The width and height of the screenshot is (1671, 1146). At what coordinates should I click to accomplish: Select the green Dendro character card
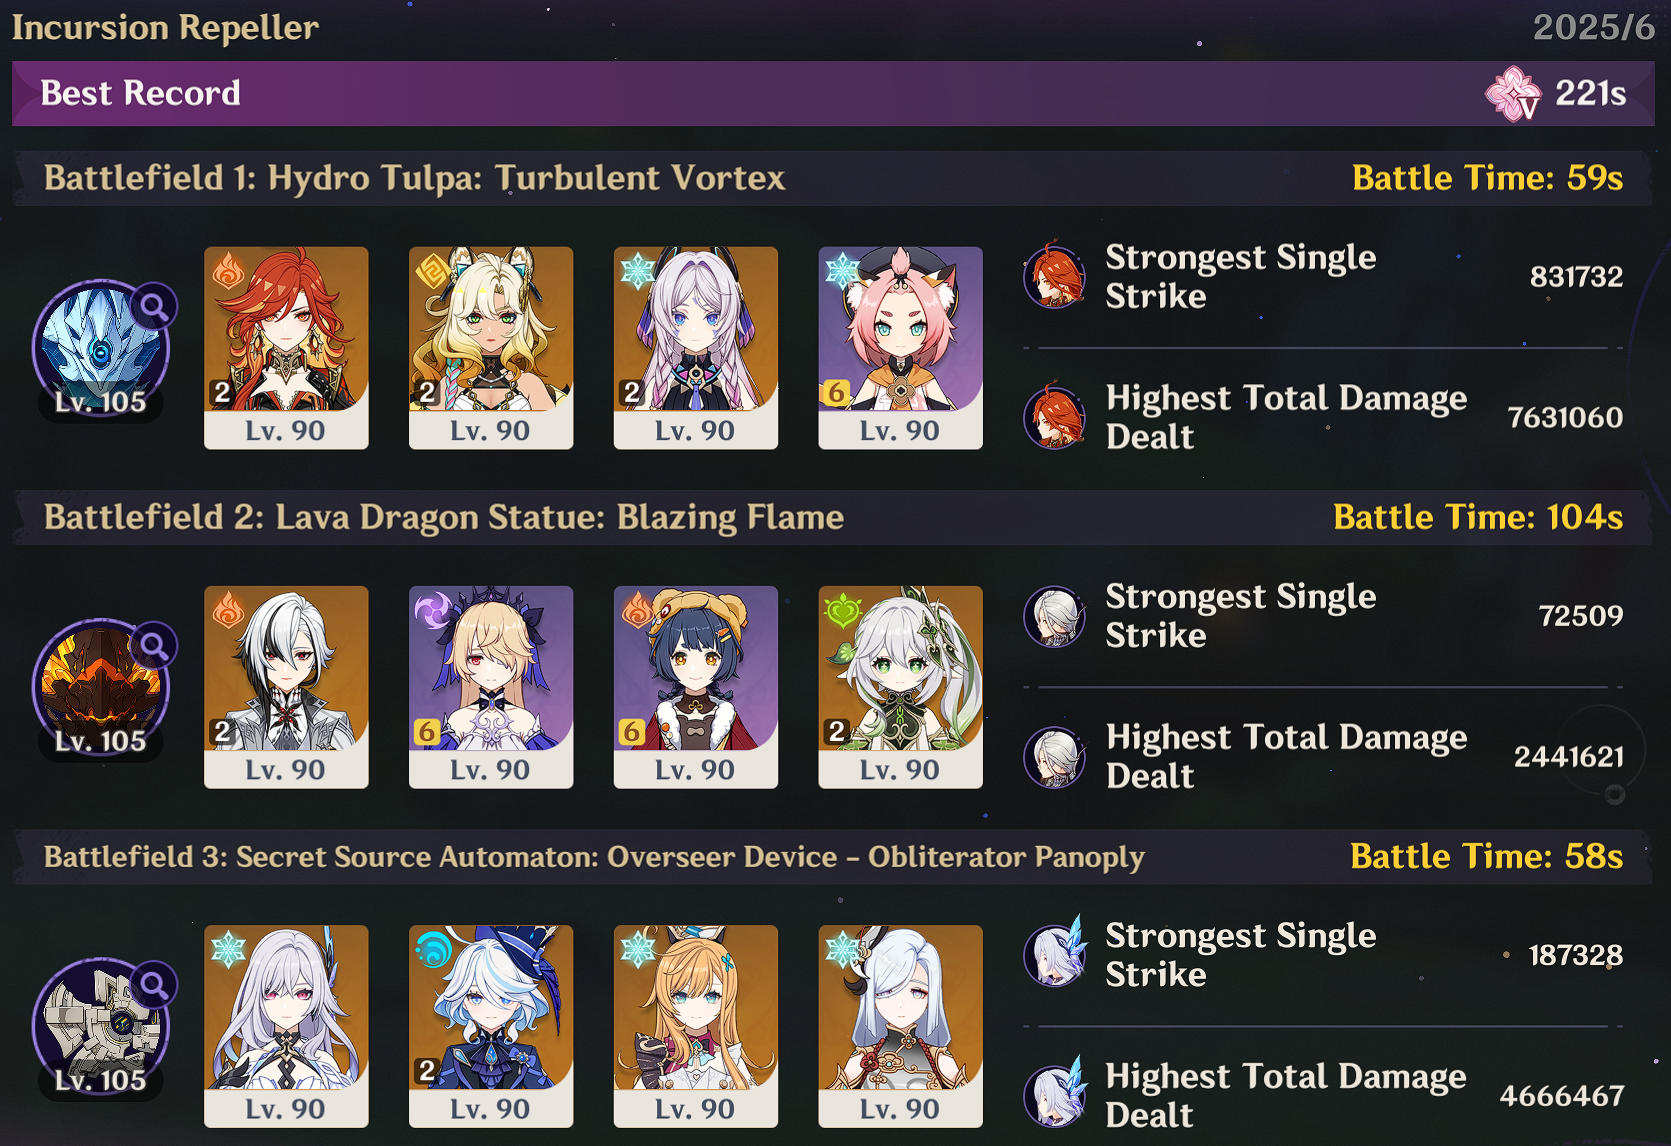tap(900, 687)
